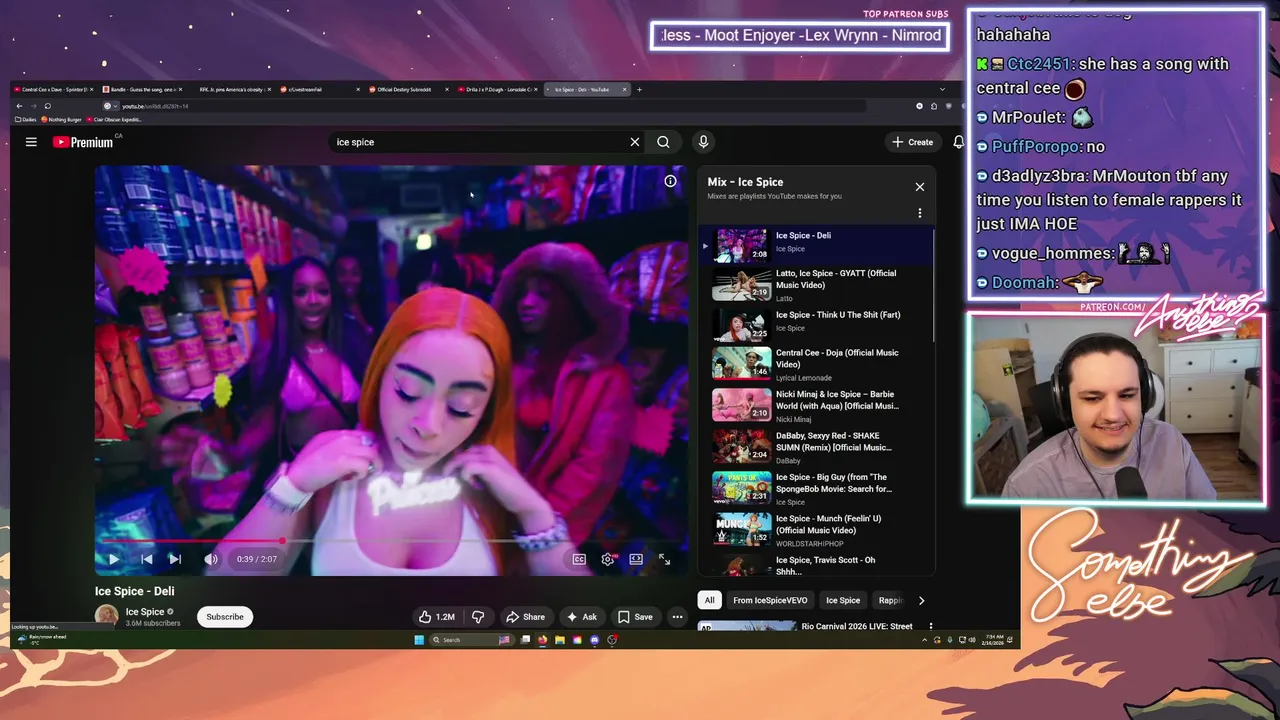Open the Discord icon on the taskbar

pos(595,640)
